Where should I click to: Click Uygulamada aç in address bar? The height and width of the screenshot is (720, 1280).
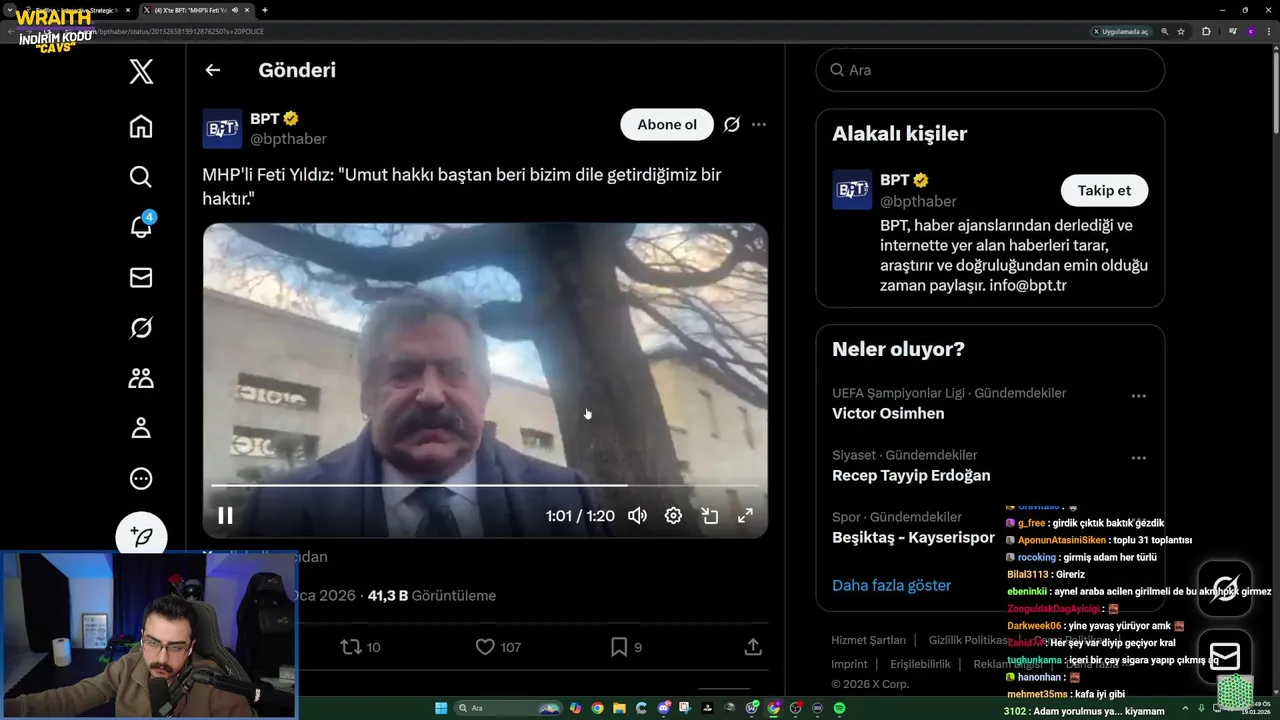pyautogui.click(x=1120, y=31)
